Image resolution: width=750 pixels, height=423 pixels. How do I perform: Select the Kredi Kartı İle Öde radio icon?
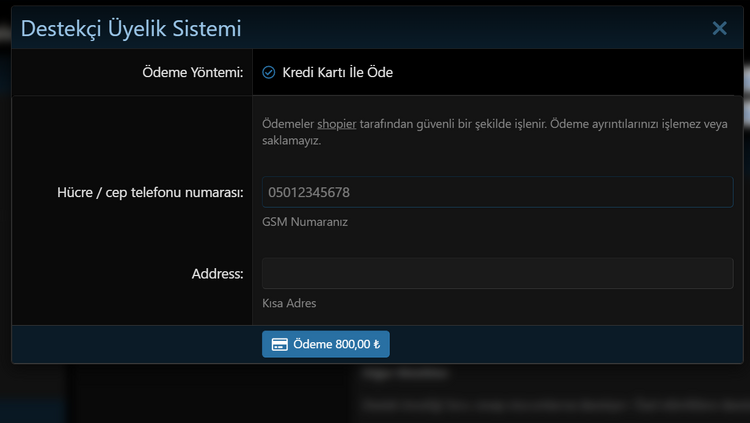268,72
